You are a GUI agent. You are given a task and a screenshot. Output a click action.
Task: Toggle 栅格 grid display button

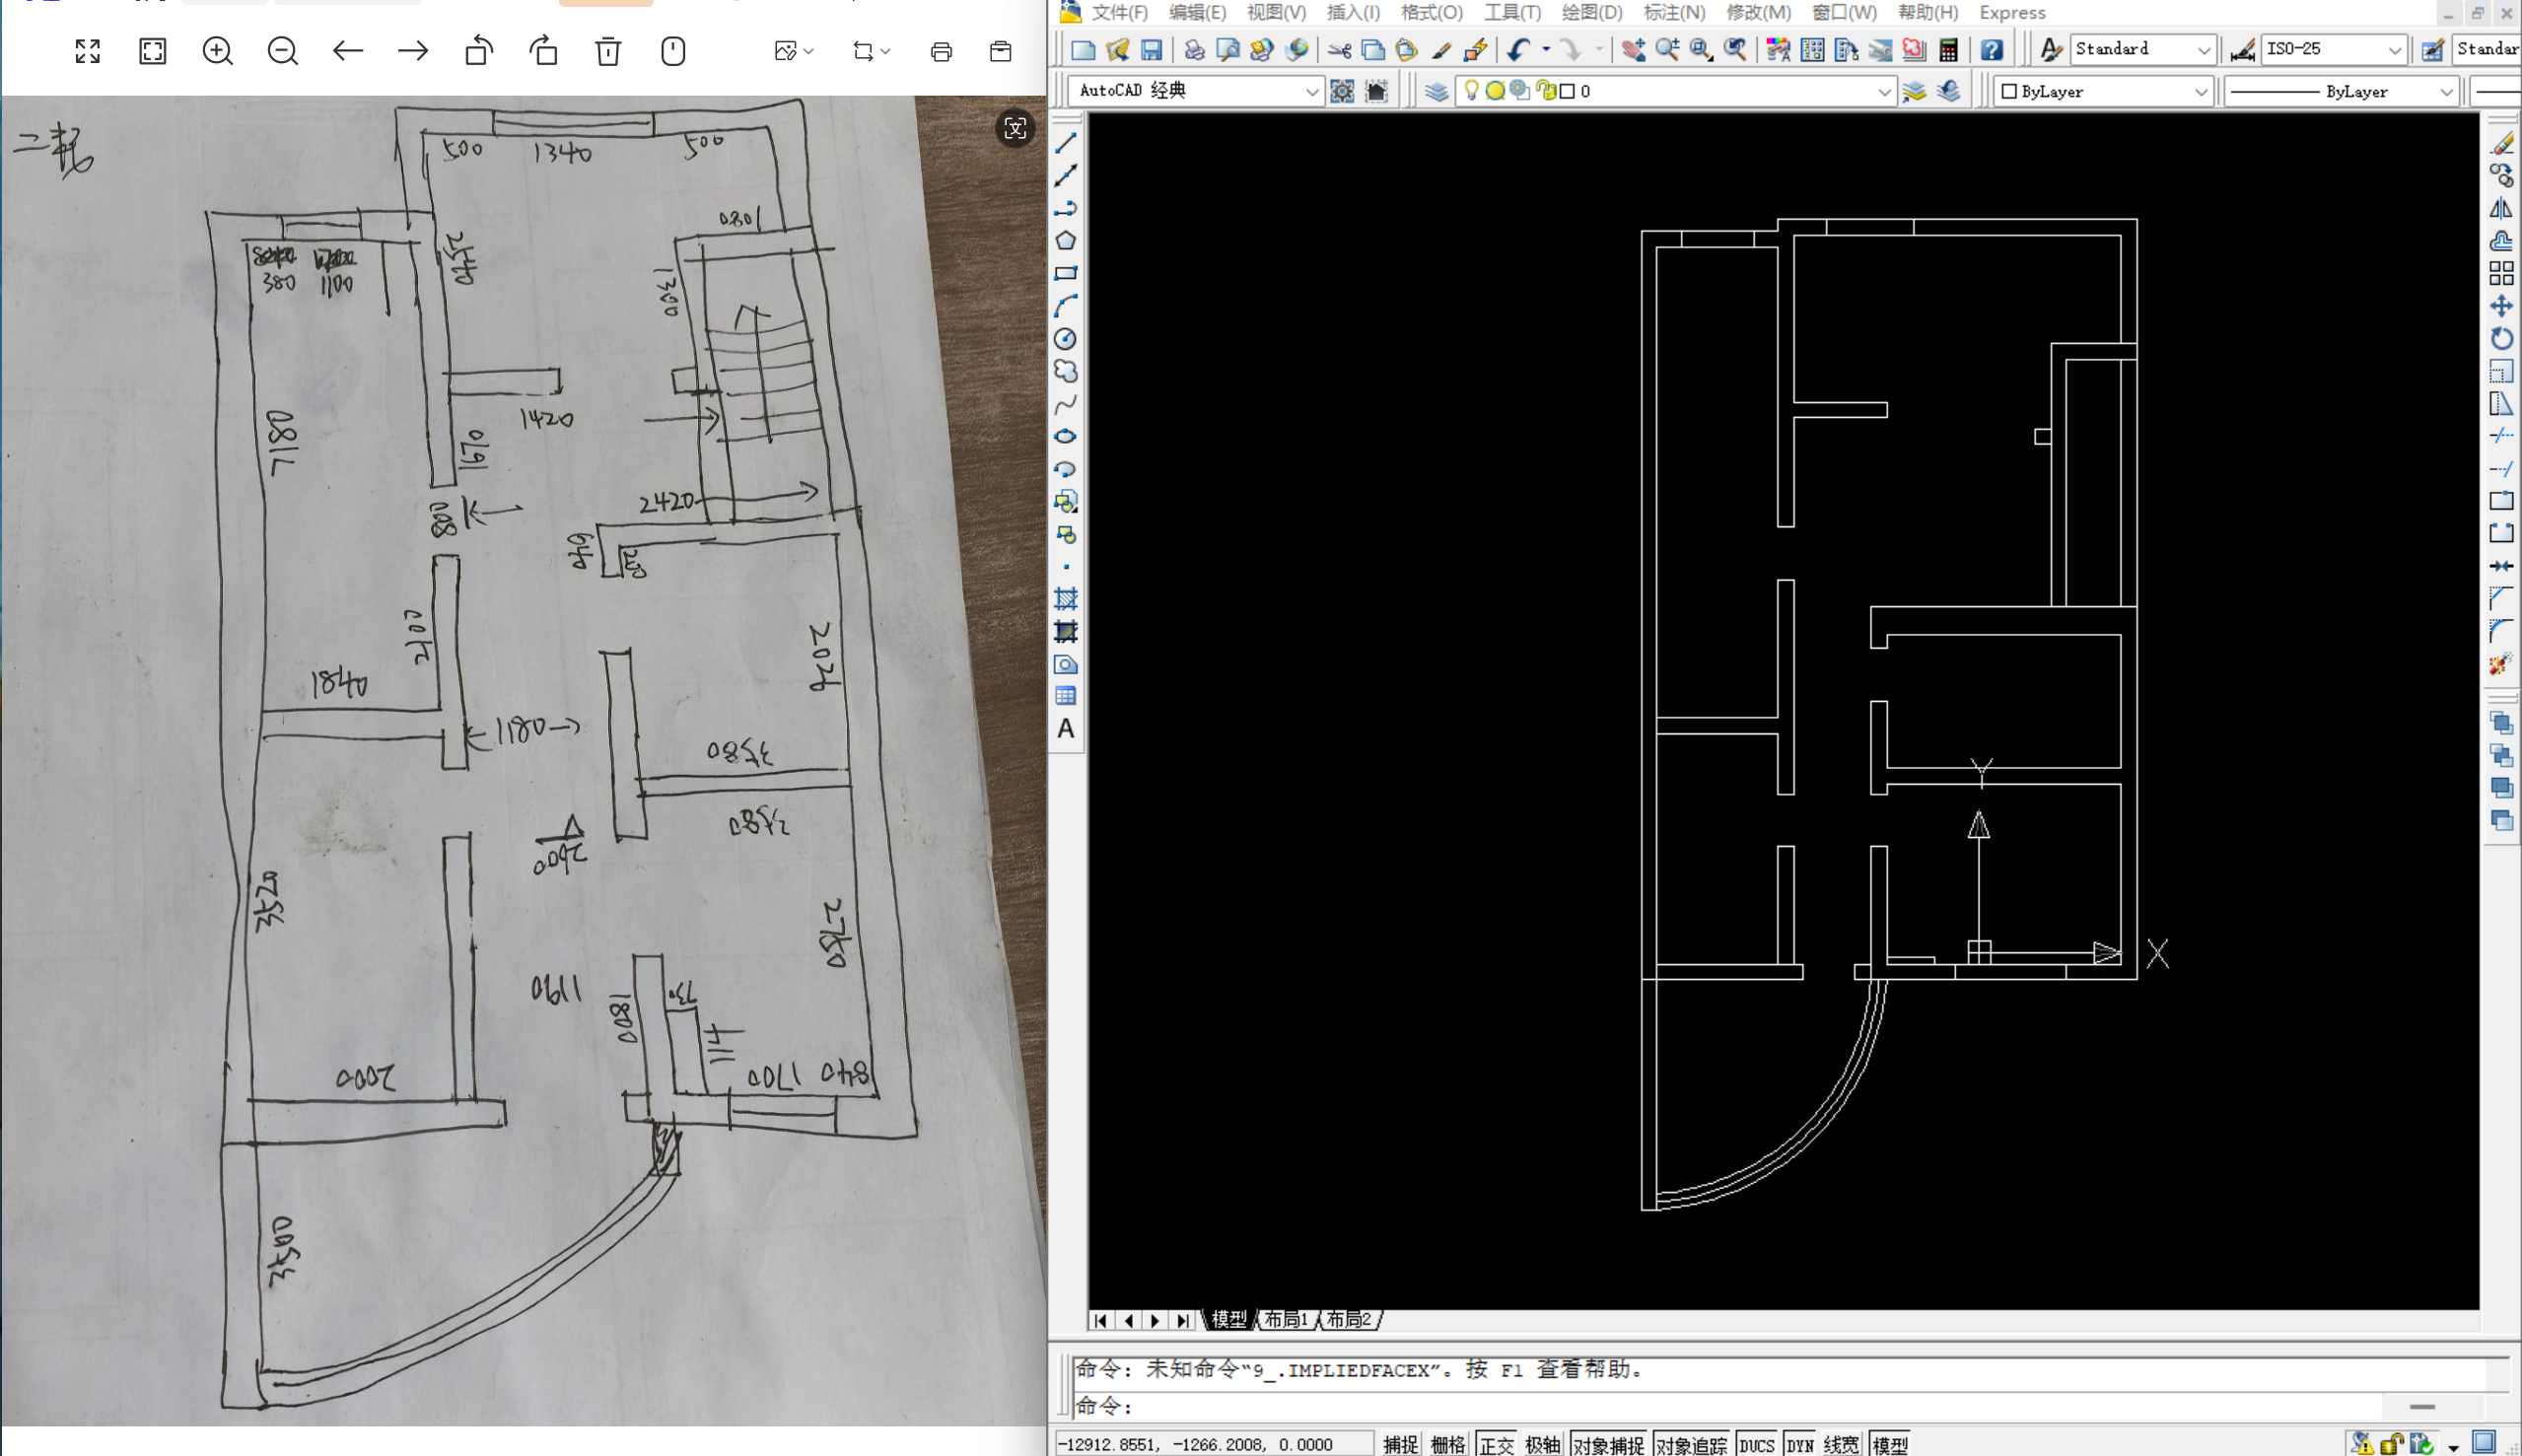coord(1447,1444)
